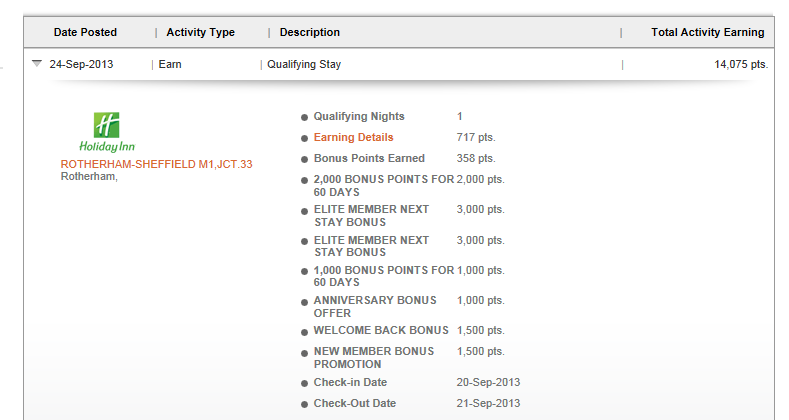Click the 21-Sep-2013 check-out value

click(x=488, y=403)
